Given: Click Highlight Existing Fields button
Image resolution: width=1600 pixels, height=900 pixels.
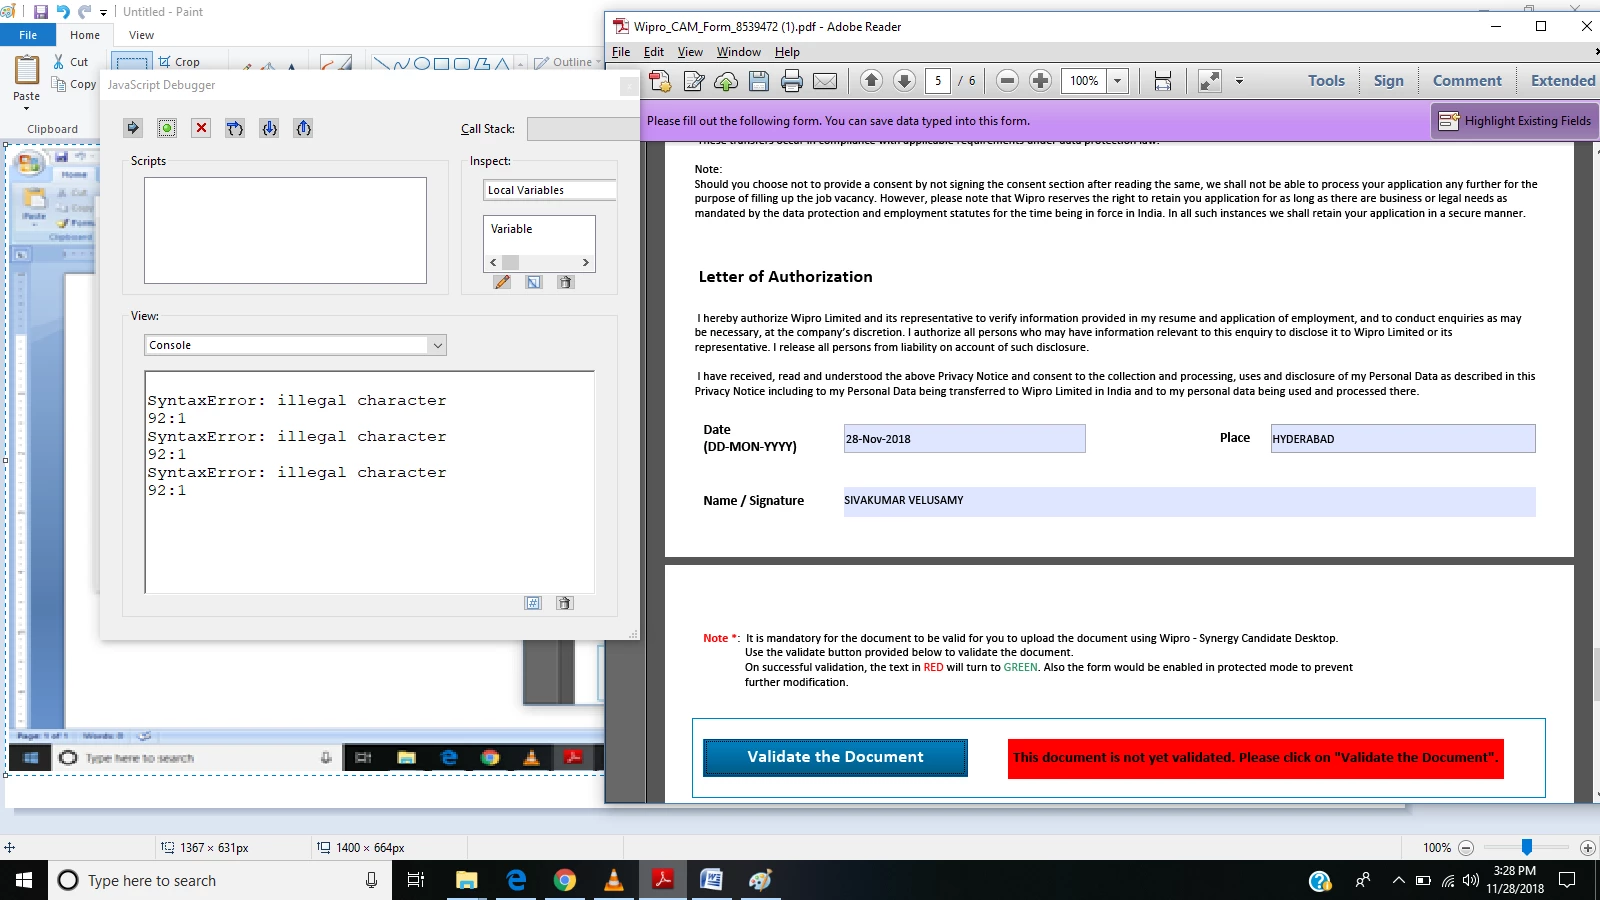Looking at the screenshot, I should 1515,121.
